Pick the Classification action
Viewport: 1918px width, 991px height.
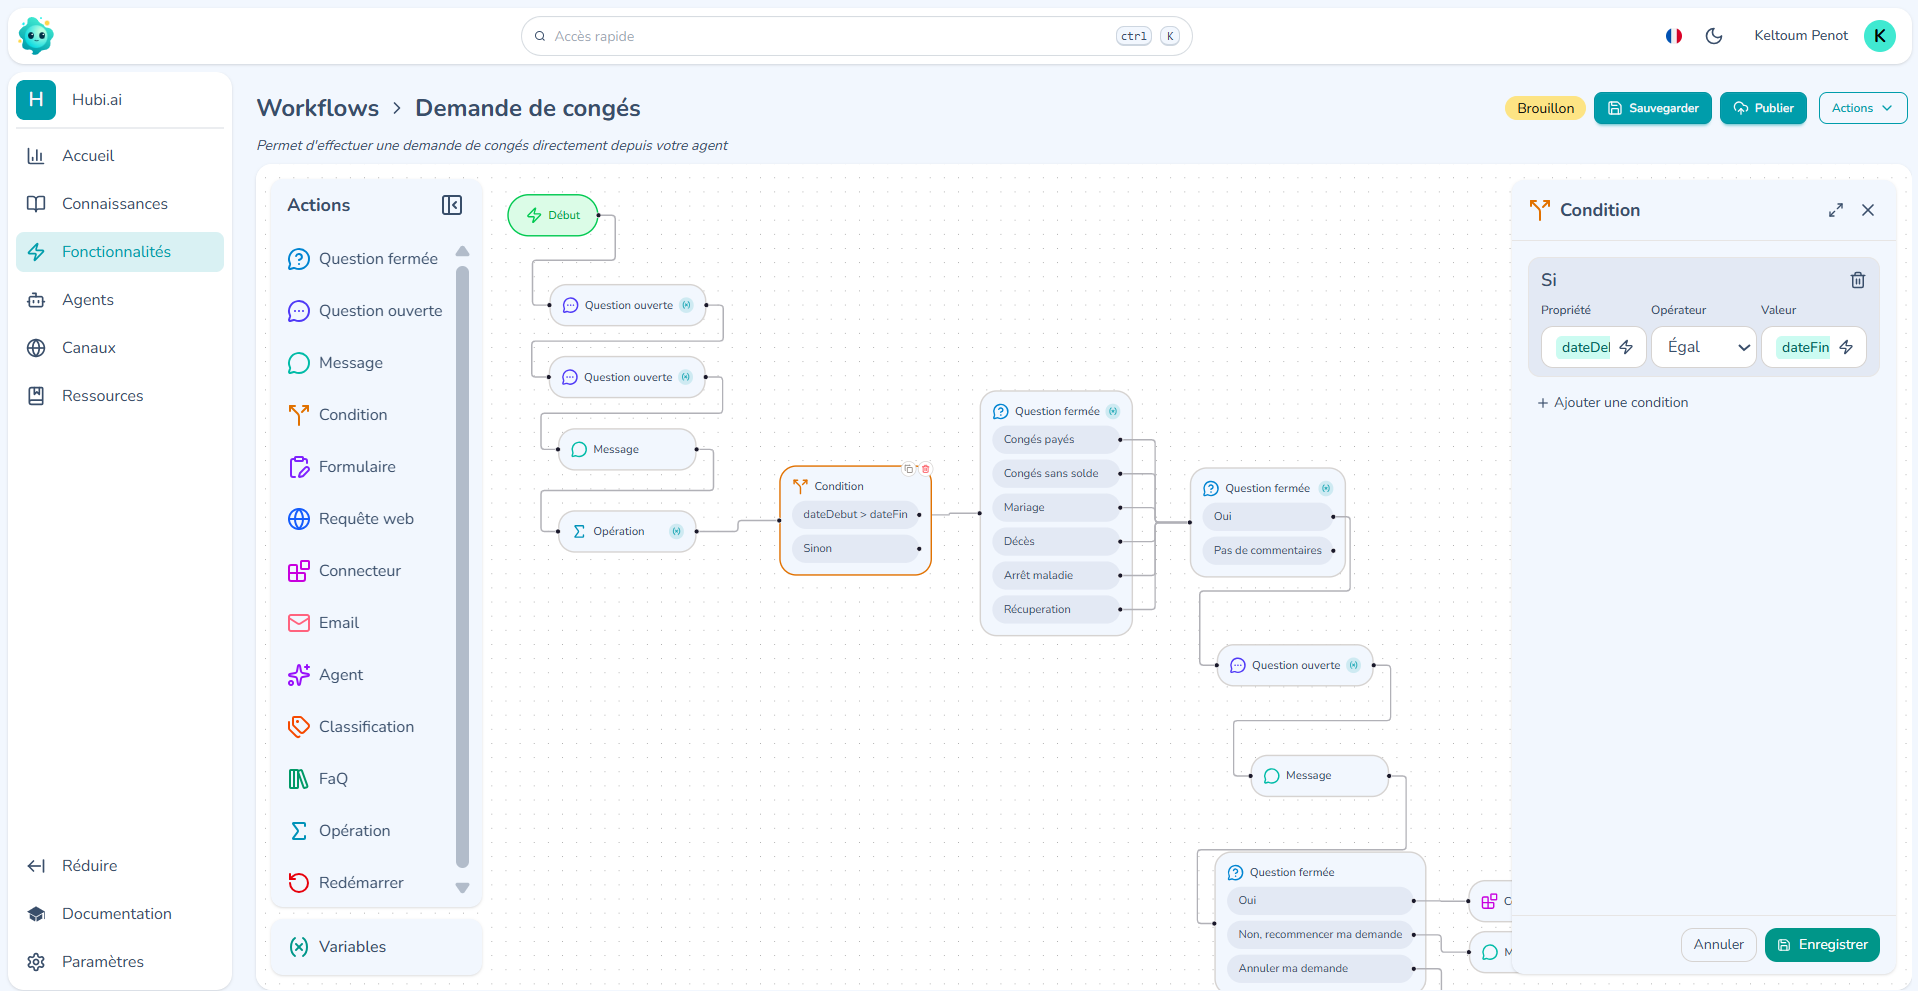[x=350, y=727]
